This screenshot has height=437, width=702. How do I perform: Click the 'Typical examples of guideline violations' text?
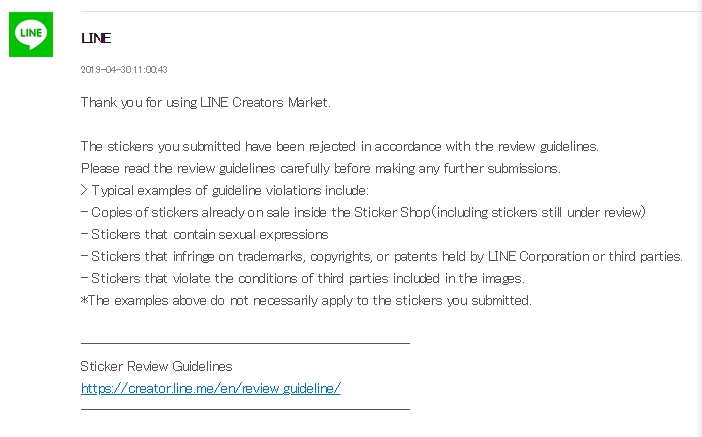pos(230,190)
